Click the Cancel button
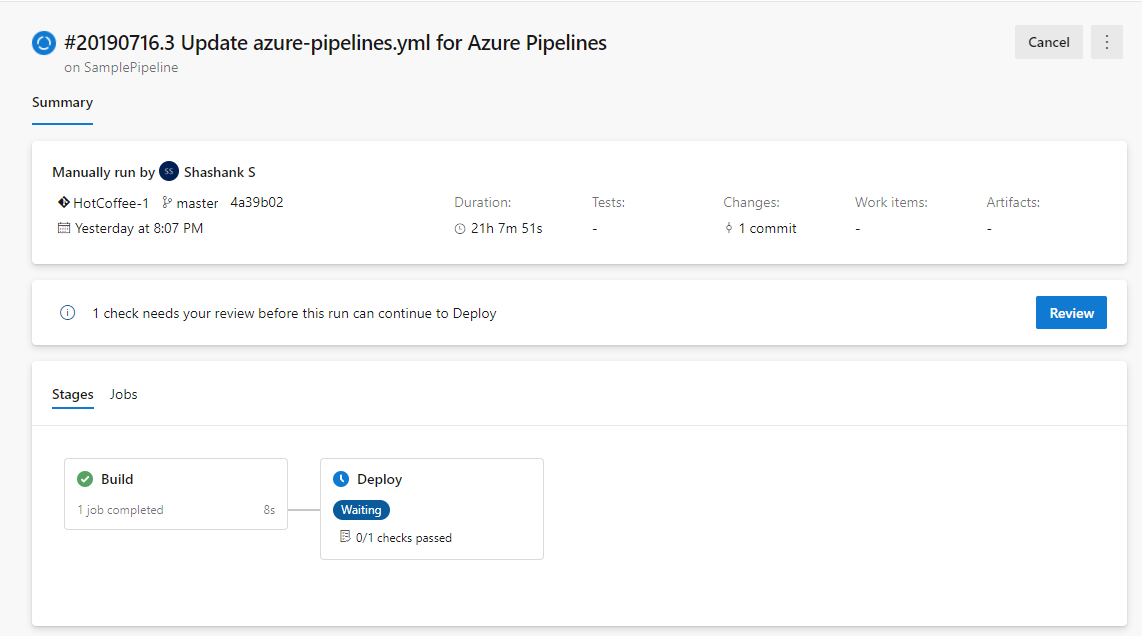 [1048, 42]
